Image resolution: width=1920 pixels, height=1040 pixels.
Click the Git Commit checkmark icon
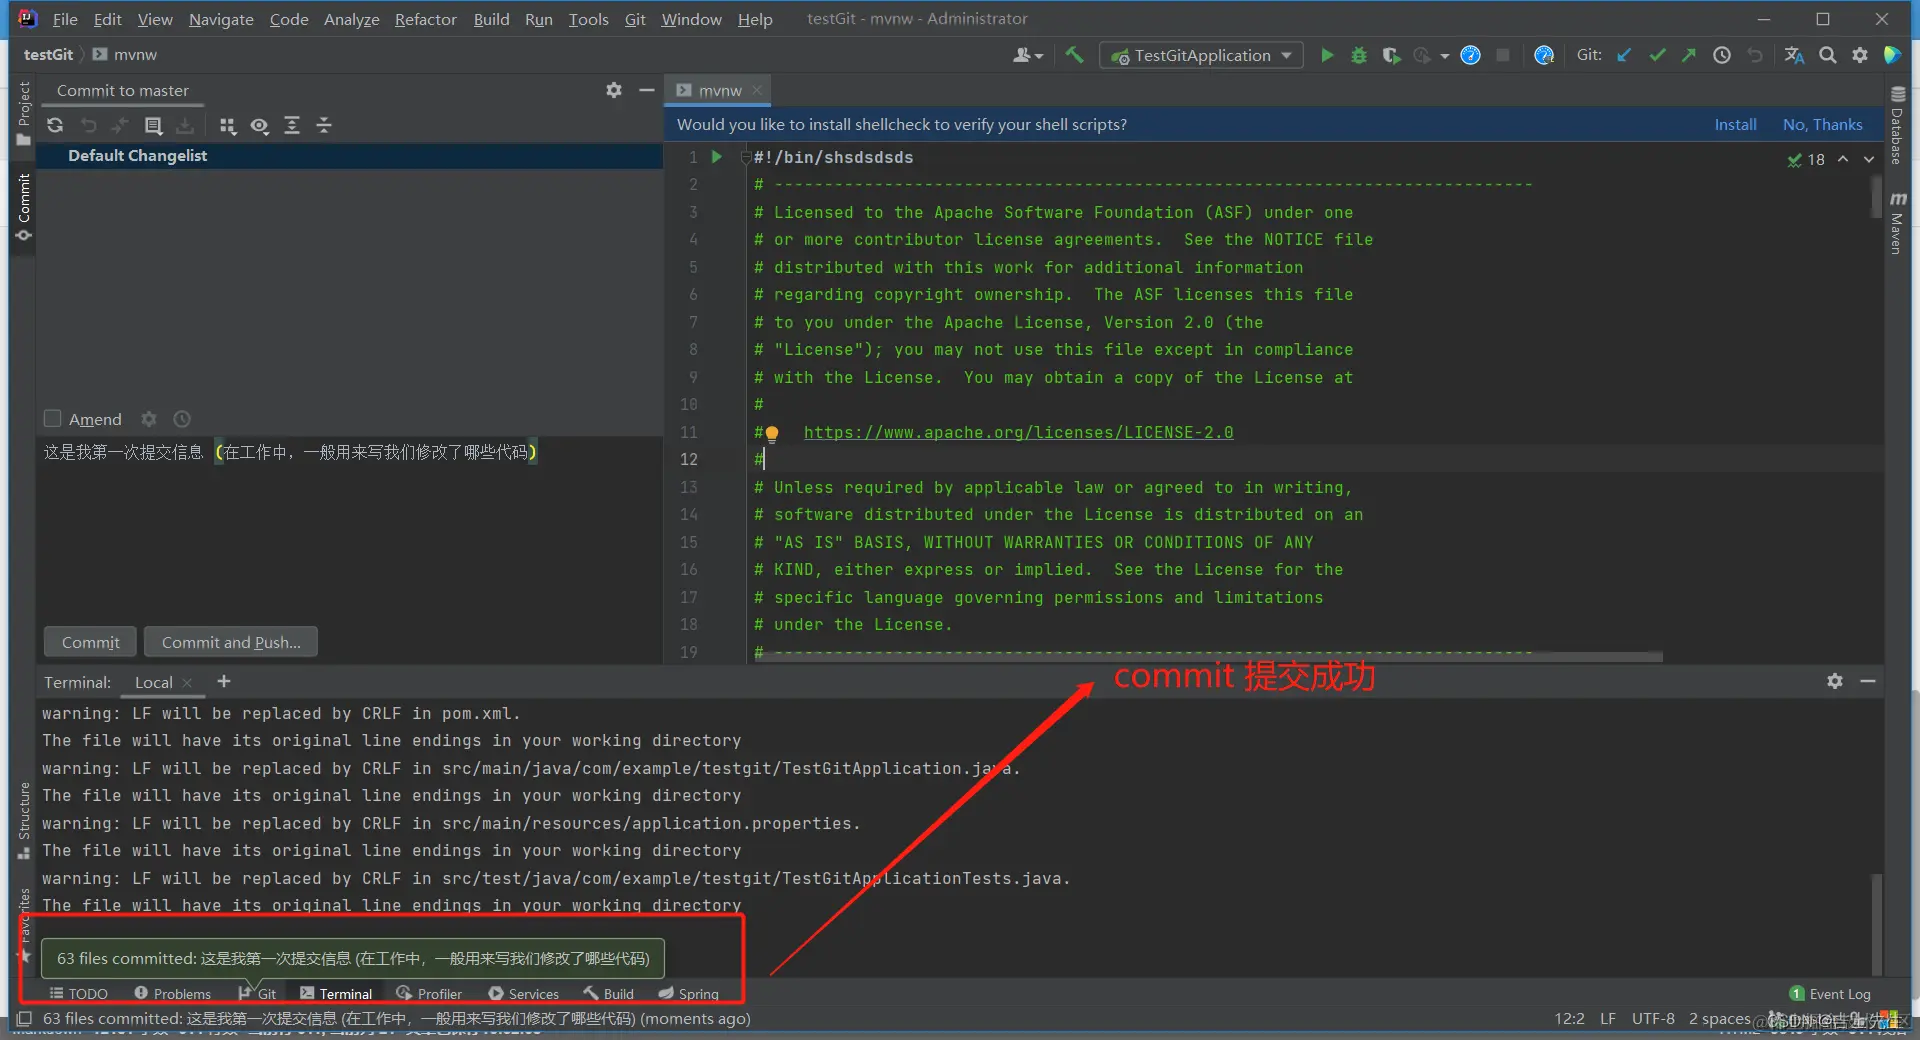(x=1657, y=55)
